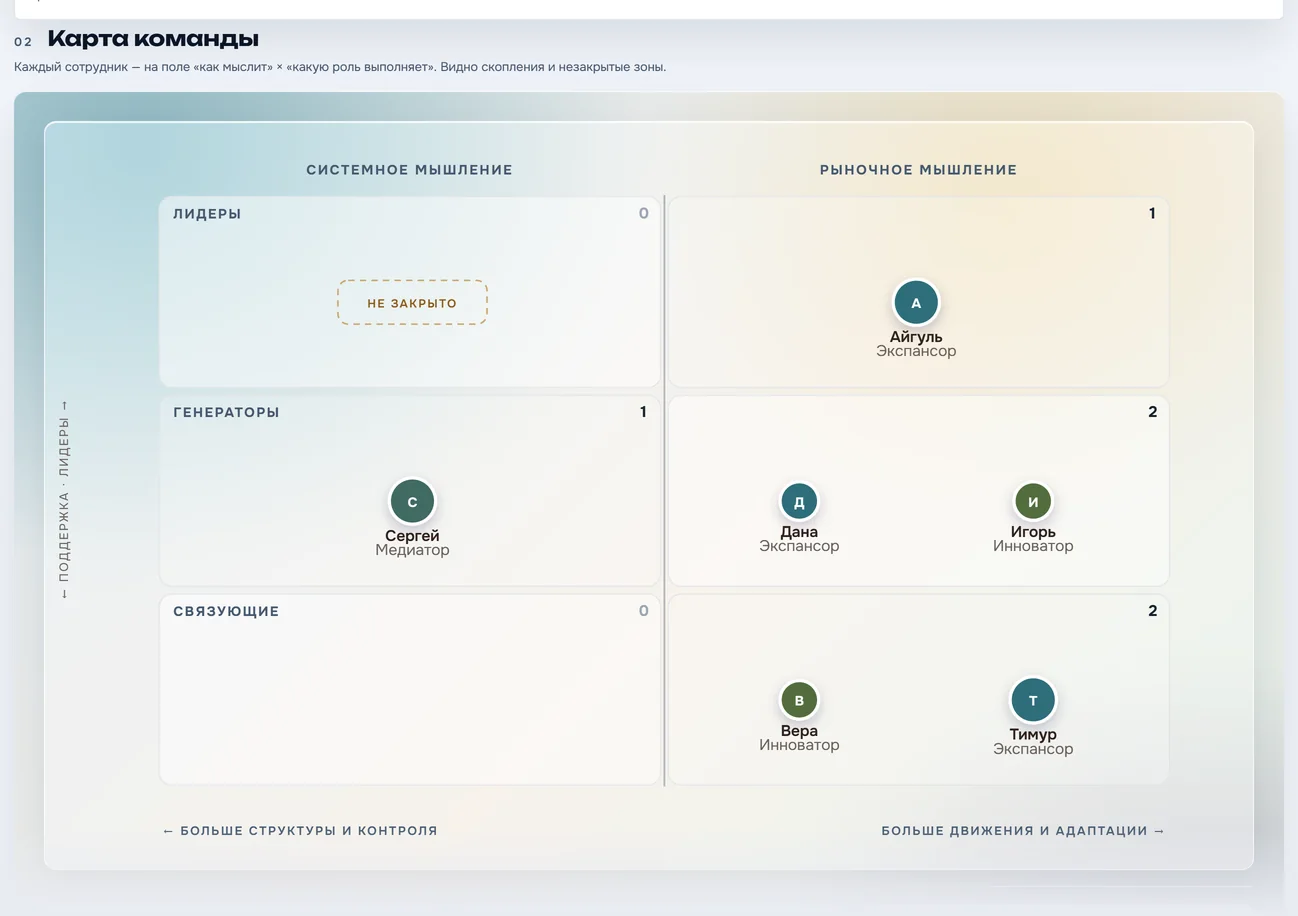Click 'Больше структуры и контроля' axis label

[x=300, y=831]
